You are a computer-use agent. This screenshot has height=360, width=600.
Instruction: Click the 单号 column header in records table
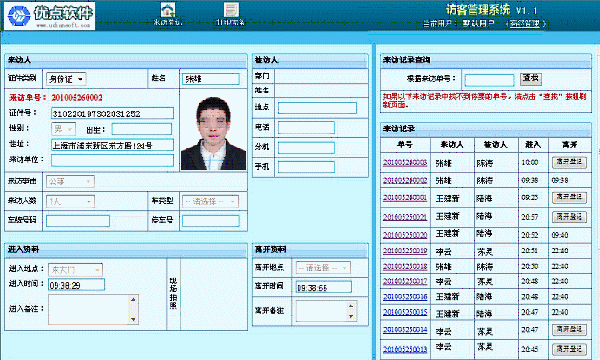pyautogui.click(x=405, y=145)
